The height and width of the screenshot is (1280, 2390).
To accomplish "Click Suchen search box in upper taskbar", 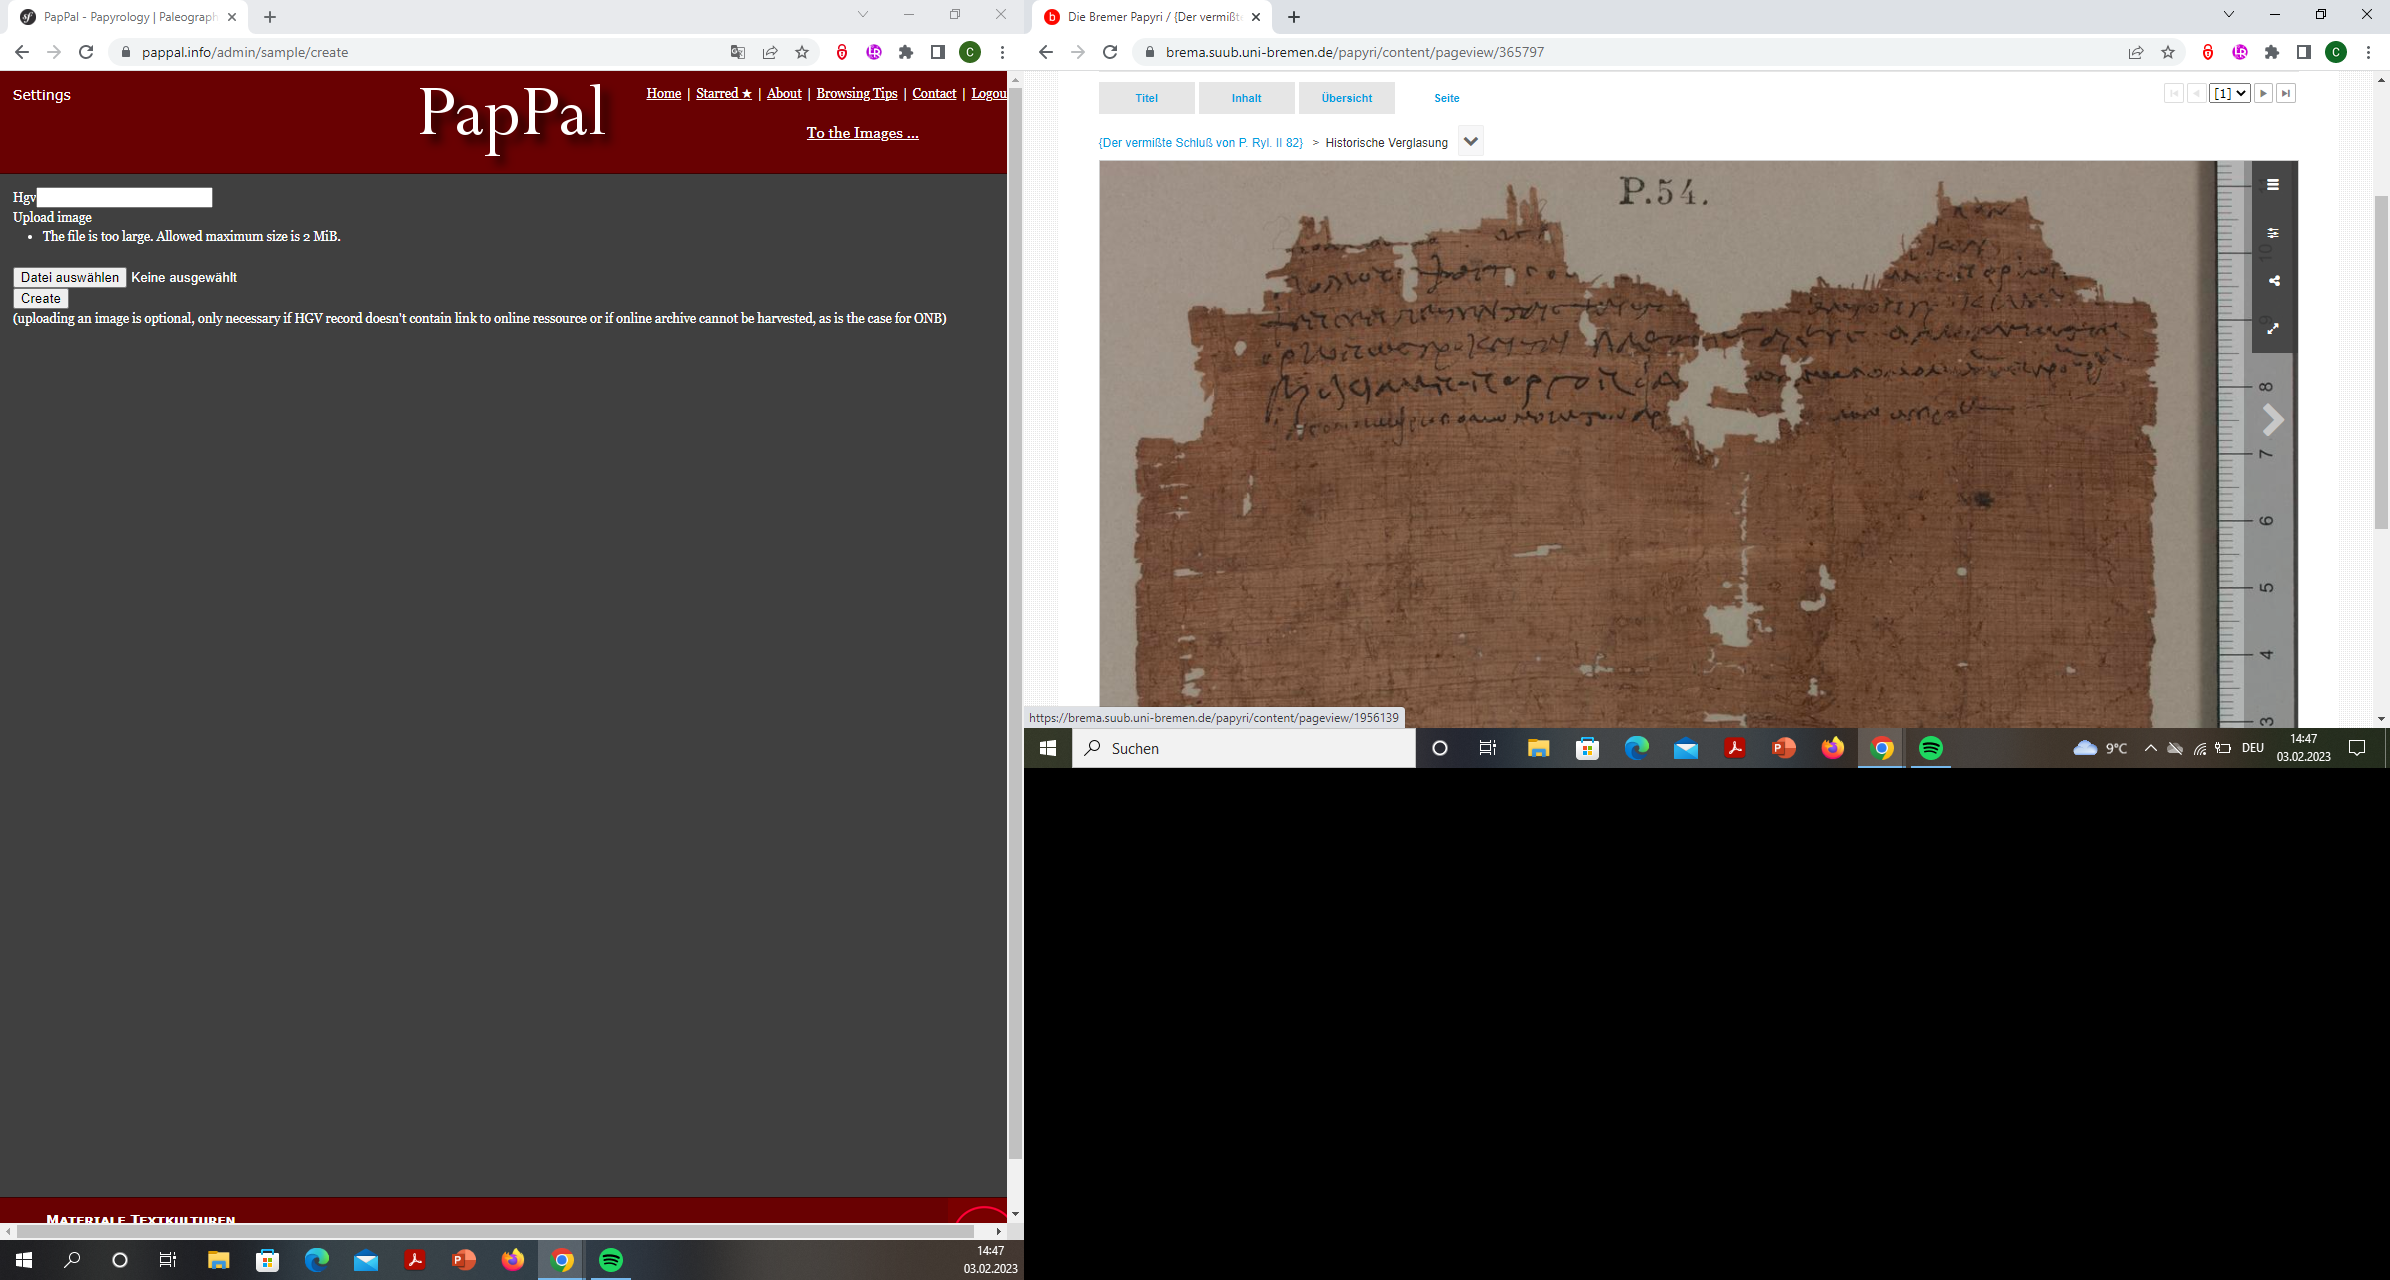I will (1244, 748).
